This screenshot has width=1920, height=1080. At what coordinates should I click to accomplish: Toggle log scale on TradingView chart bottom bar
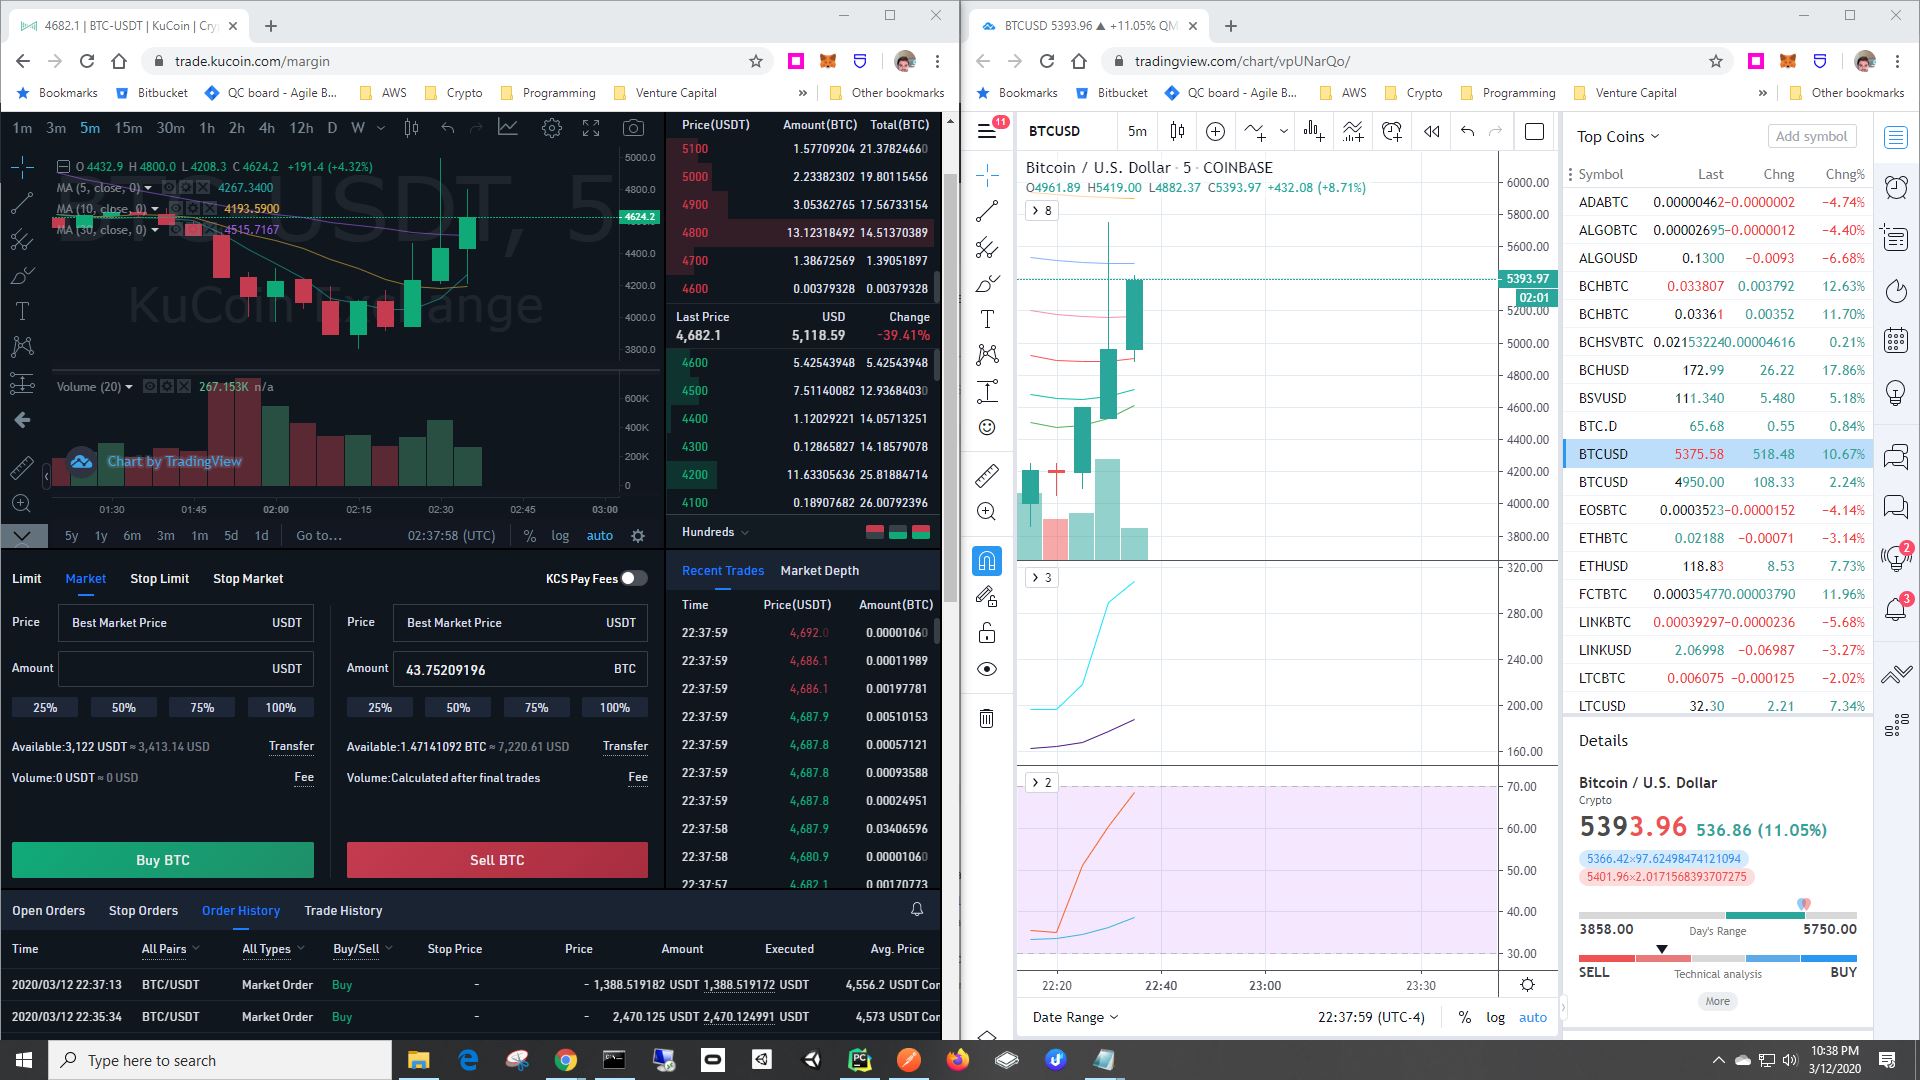click(1495, 1017)
